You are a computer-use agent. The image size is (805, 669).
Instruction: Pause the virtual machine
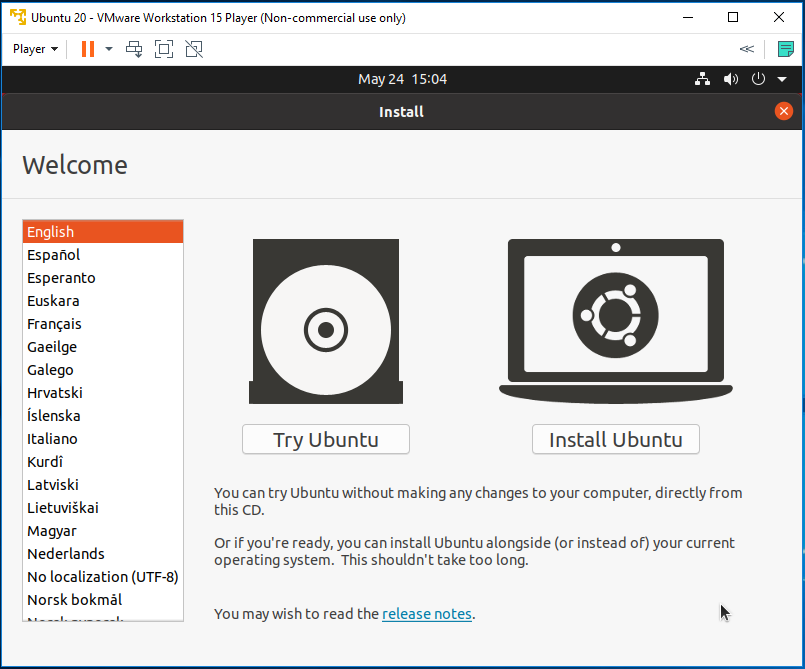pos(88,49)
